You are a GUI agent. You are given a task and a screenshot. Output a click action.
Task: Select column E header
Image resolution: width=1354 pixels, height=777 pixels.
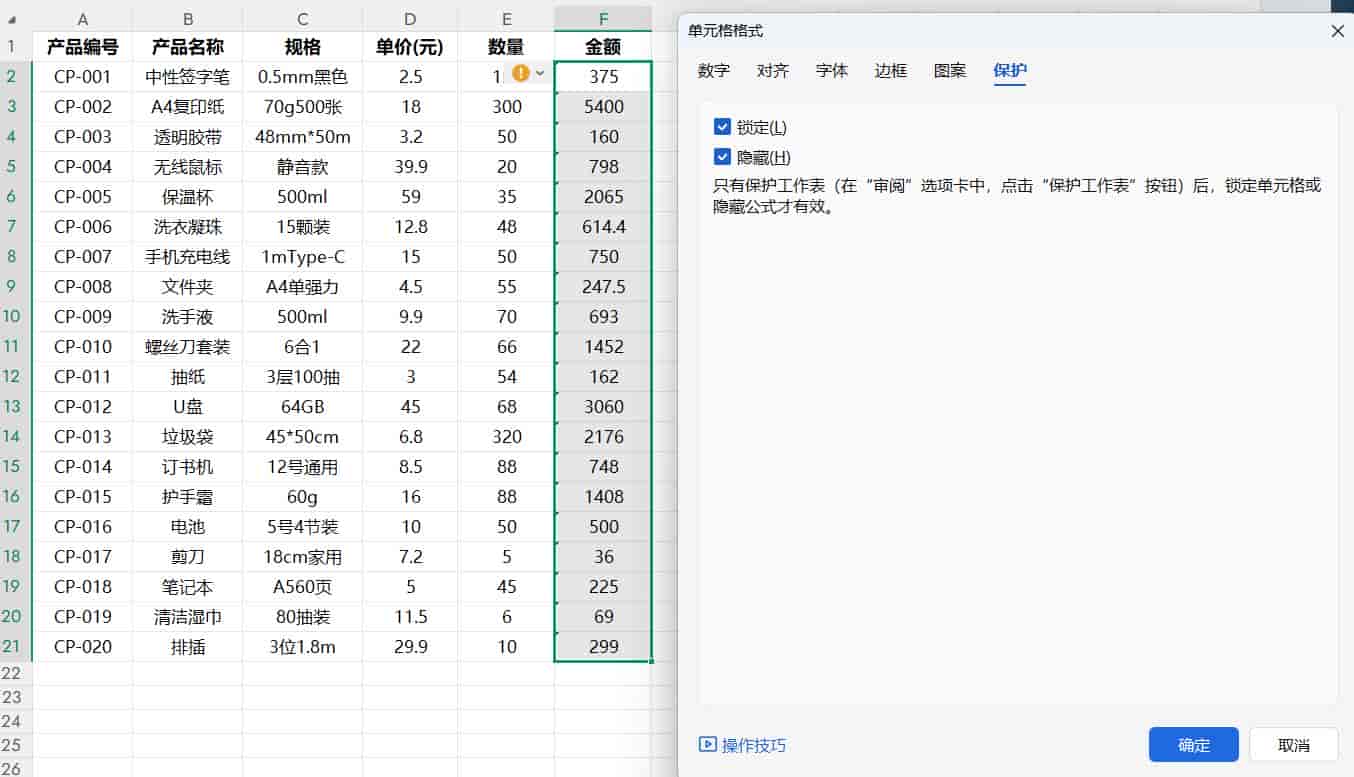[506, 19]
